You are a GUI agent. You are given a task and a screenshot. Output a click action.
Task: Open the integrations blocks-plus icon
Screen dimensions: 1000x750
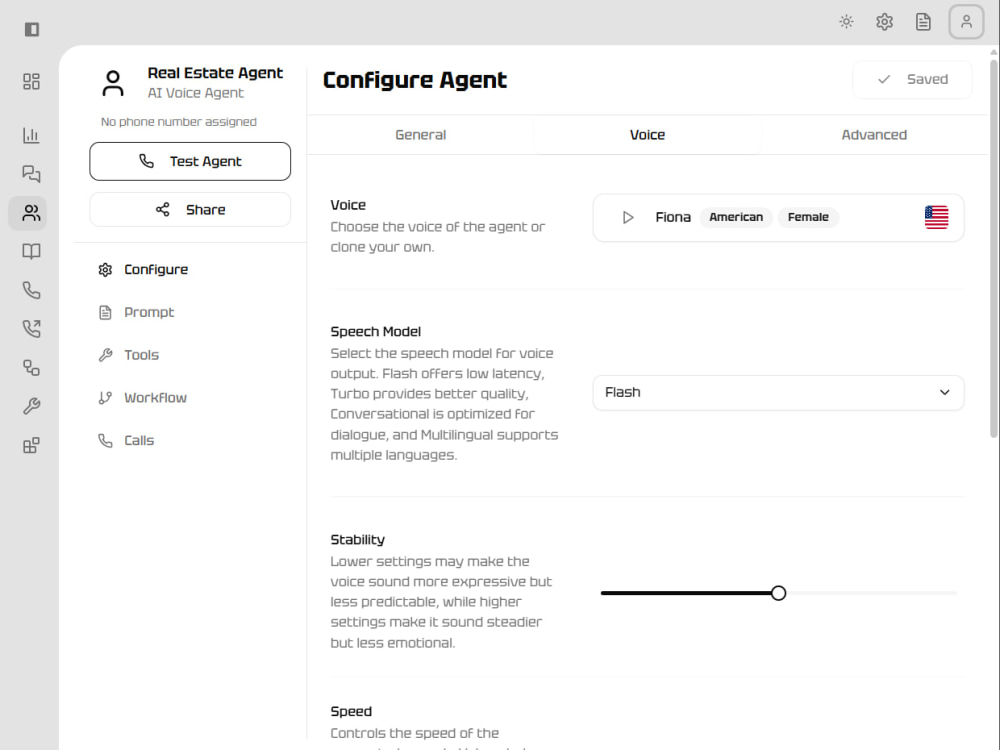point(31,445)
